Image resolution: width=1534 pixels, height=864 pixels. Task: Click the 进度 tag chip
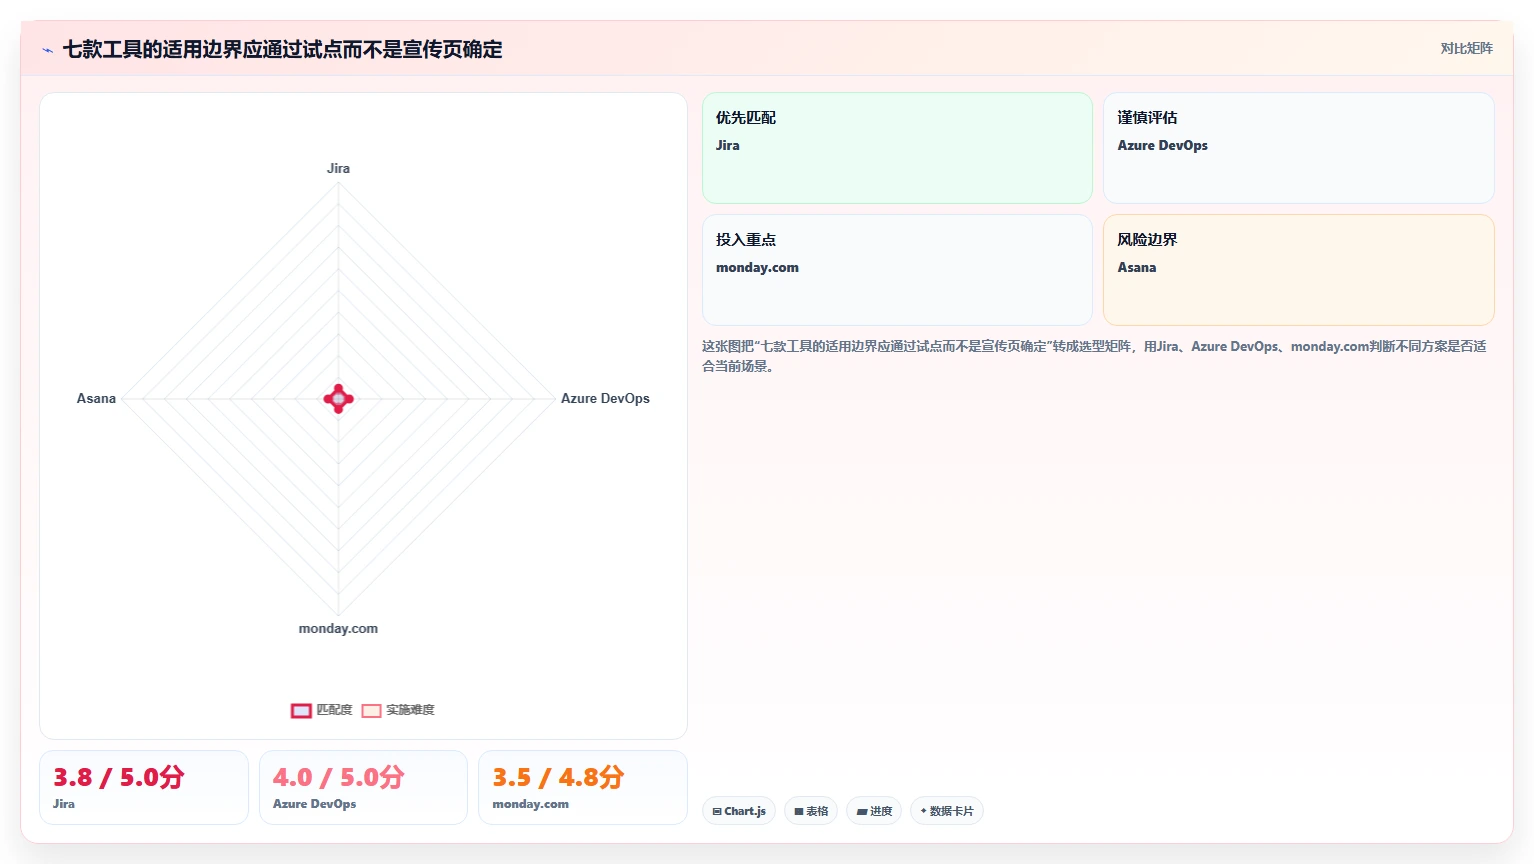(874, 811)
